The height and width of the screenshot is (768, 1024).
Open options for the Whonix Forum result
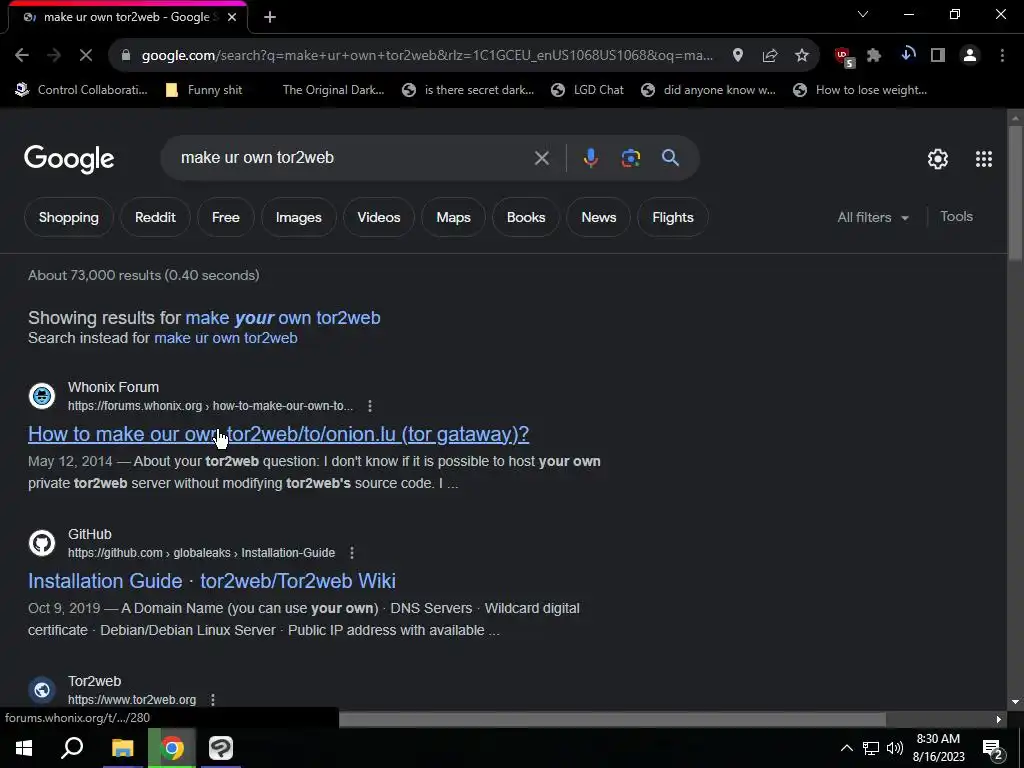(x=370, y=406)
